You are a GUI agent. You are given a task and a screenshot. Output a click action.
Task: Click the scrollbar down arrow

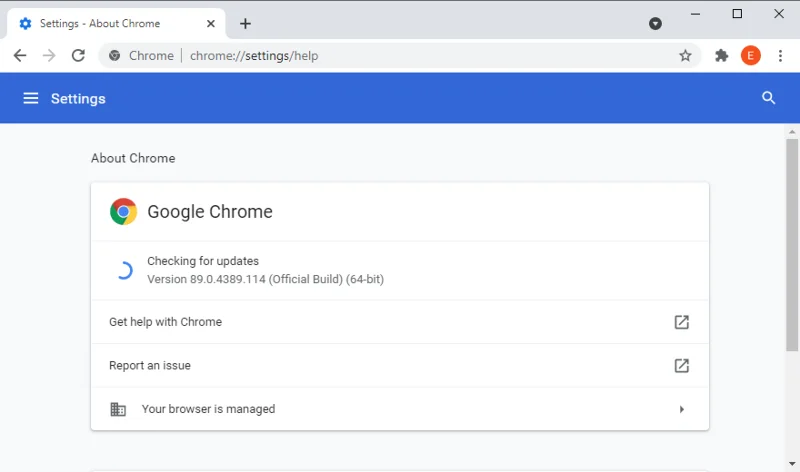coord(792,464)
